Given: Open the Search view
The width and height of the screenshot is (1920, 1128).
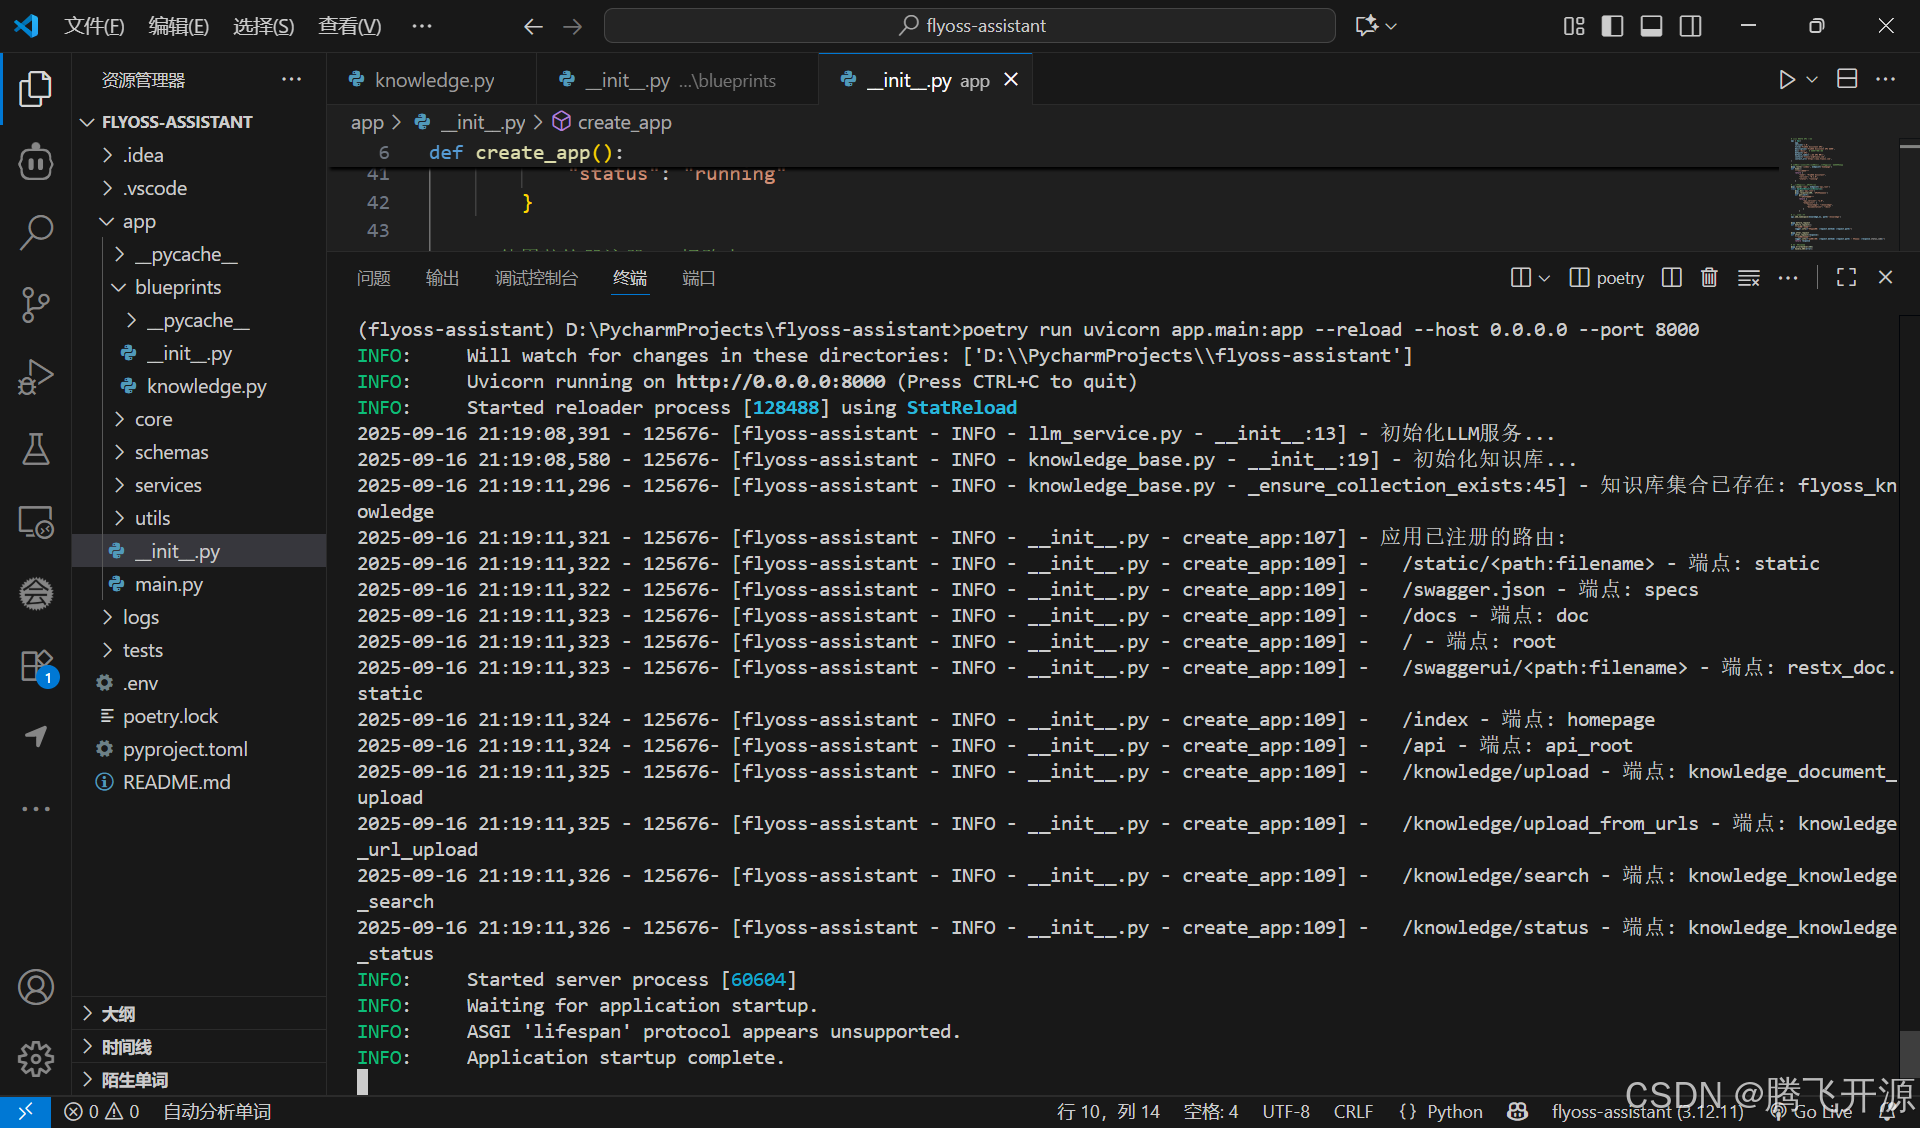Looking at the screenshot, I should click(36, 232).
